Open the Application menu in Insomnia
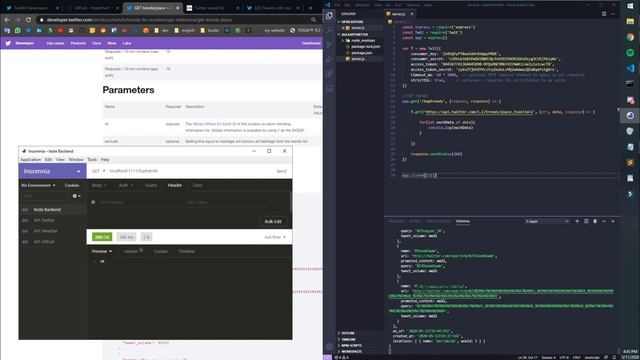The image size is (640, 360). tap(31, 160)
